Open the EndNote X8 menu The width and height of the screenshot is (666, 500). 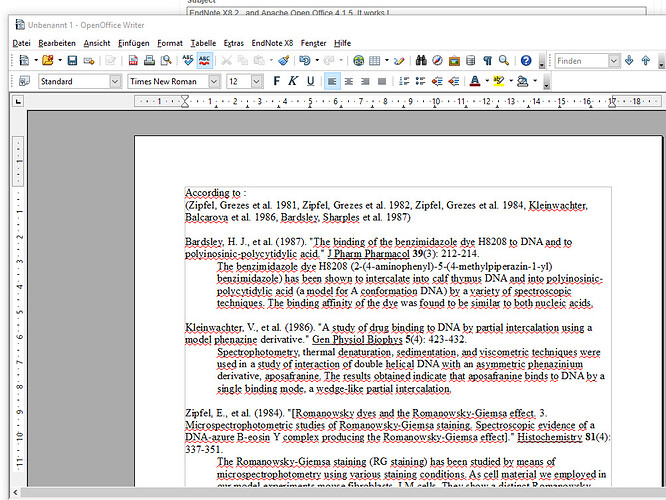[272, 43]
